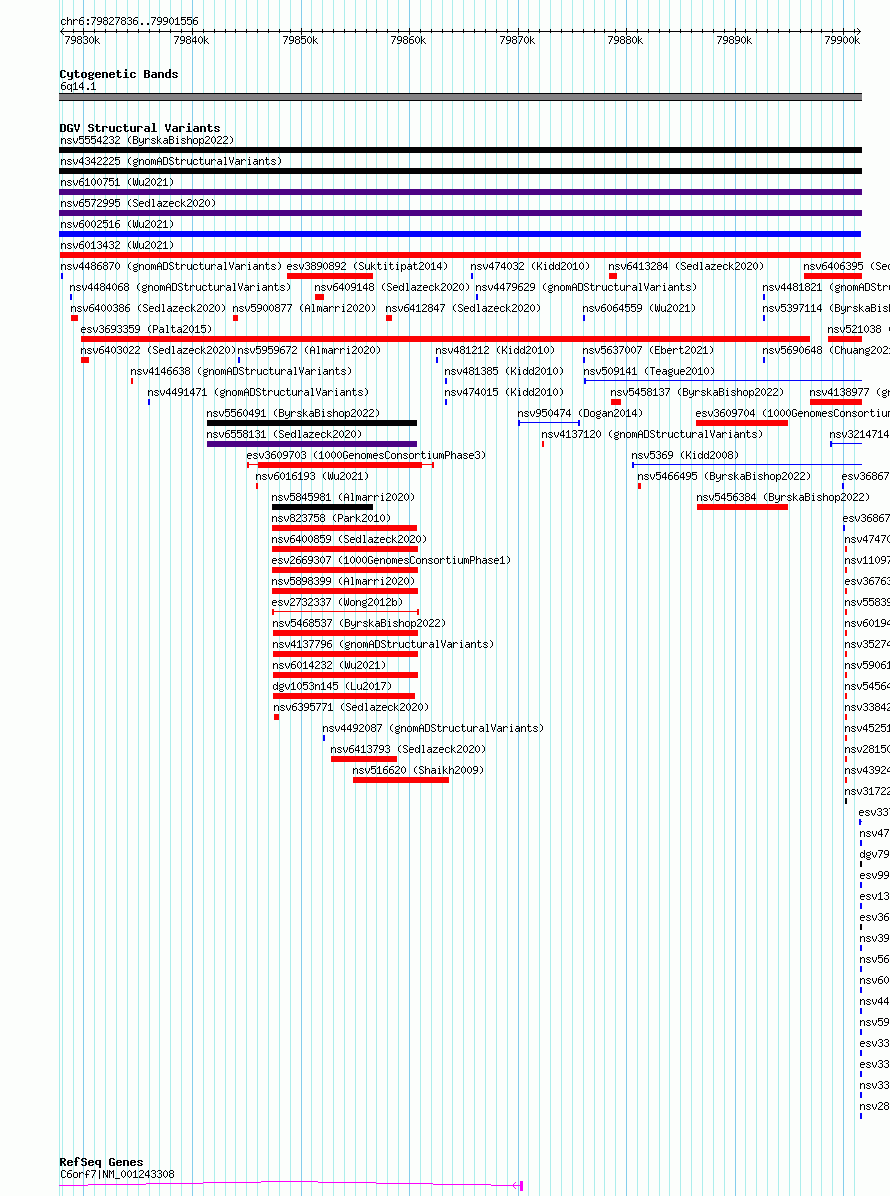Click the black bar under nsv5560491 (ByrskaBishop2022)
Screen dimensions: 890x1196
(312, 423)
